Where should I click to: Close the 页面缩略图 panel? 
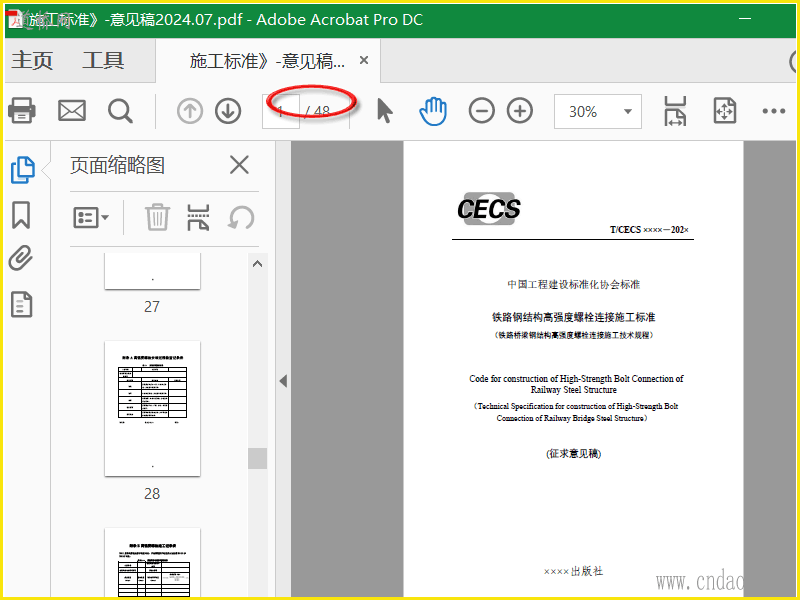[x=239, y=165]
